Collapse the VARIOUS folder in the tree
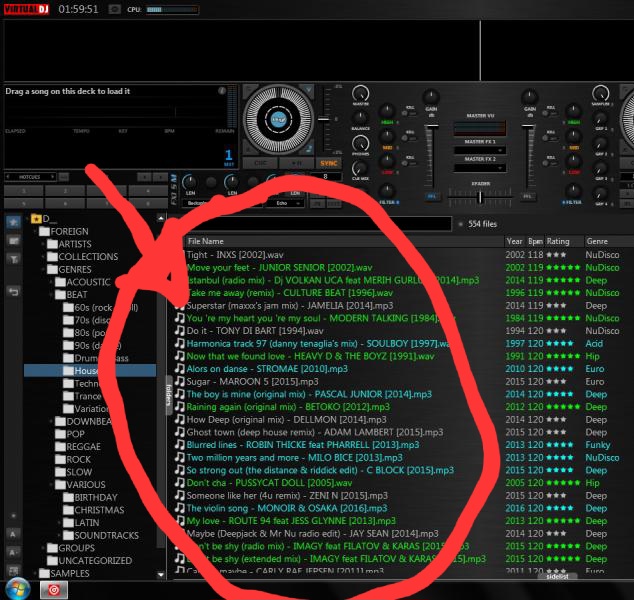 pyautogui.click(x=51, y=484)
